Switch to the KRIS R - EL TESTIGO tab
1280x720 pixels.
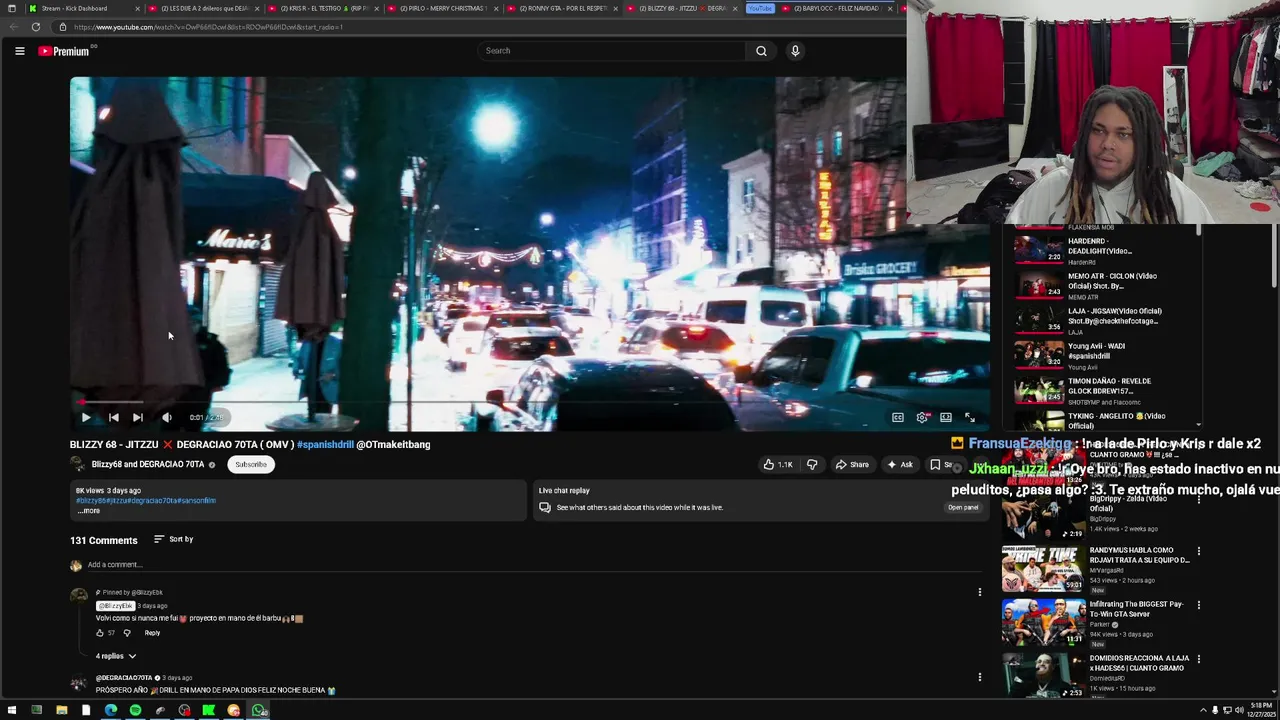point(322,8)
